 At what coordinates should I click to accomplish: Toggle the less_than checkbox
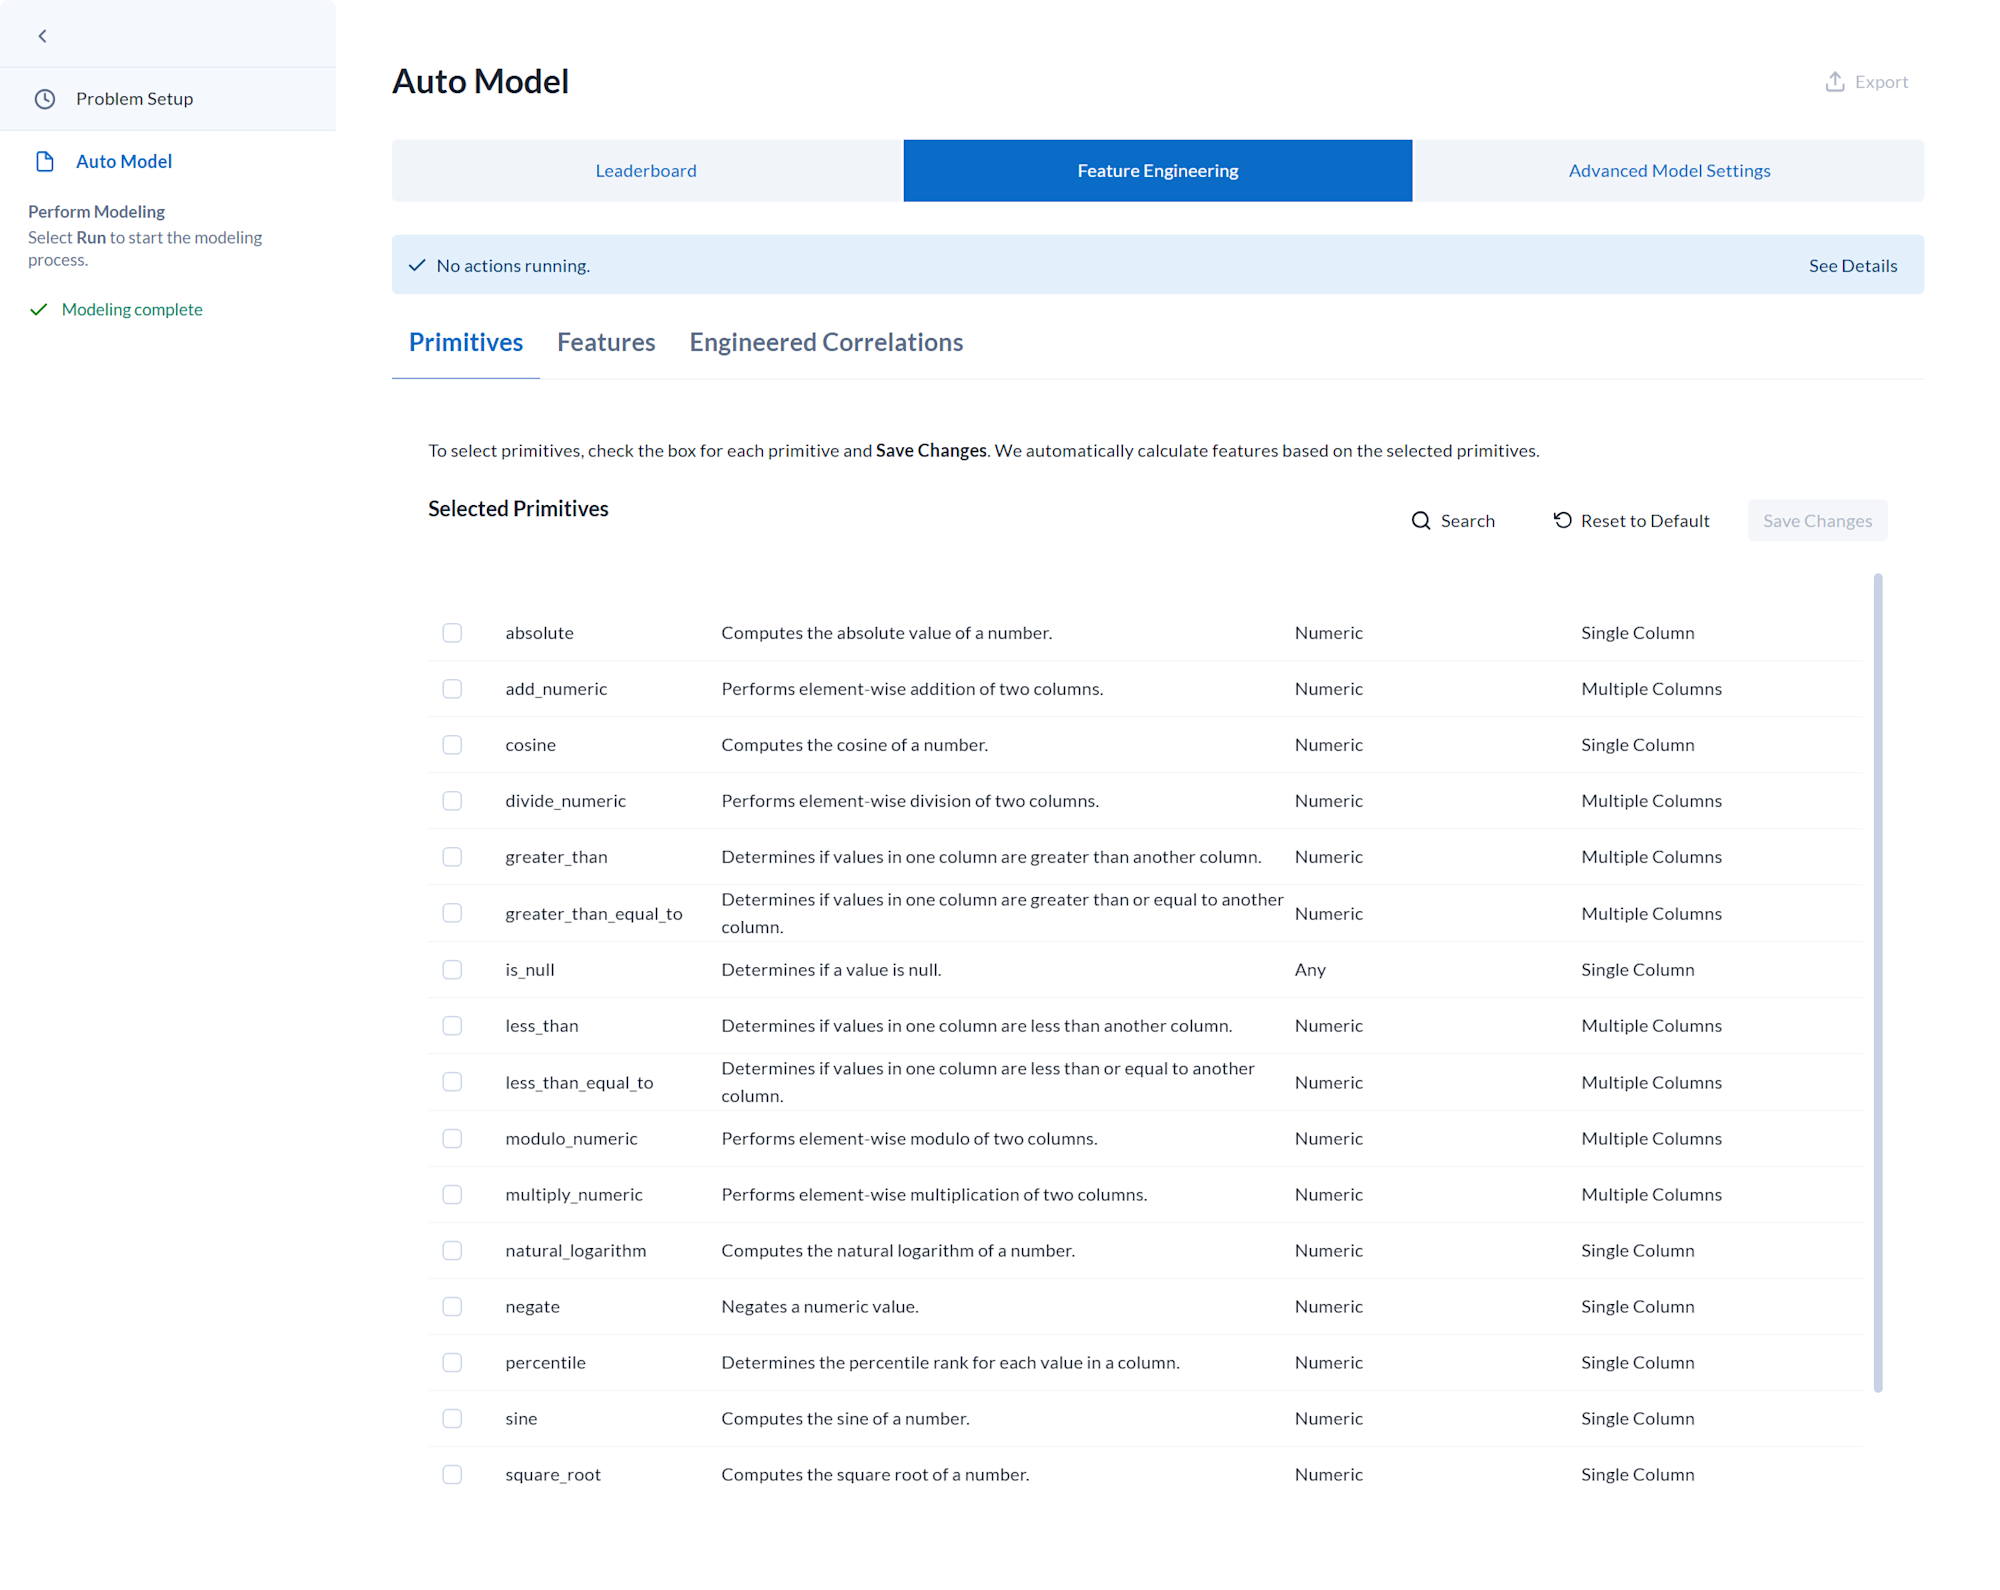pos(452,1026)
